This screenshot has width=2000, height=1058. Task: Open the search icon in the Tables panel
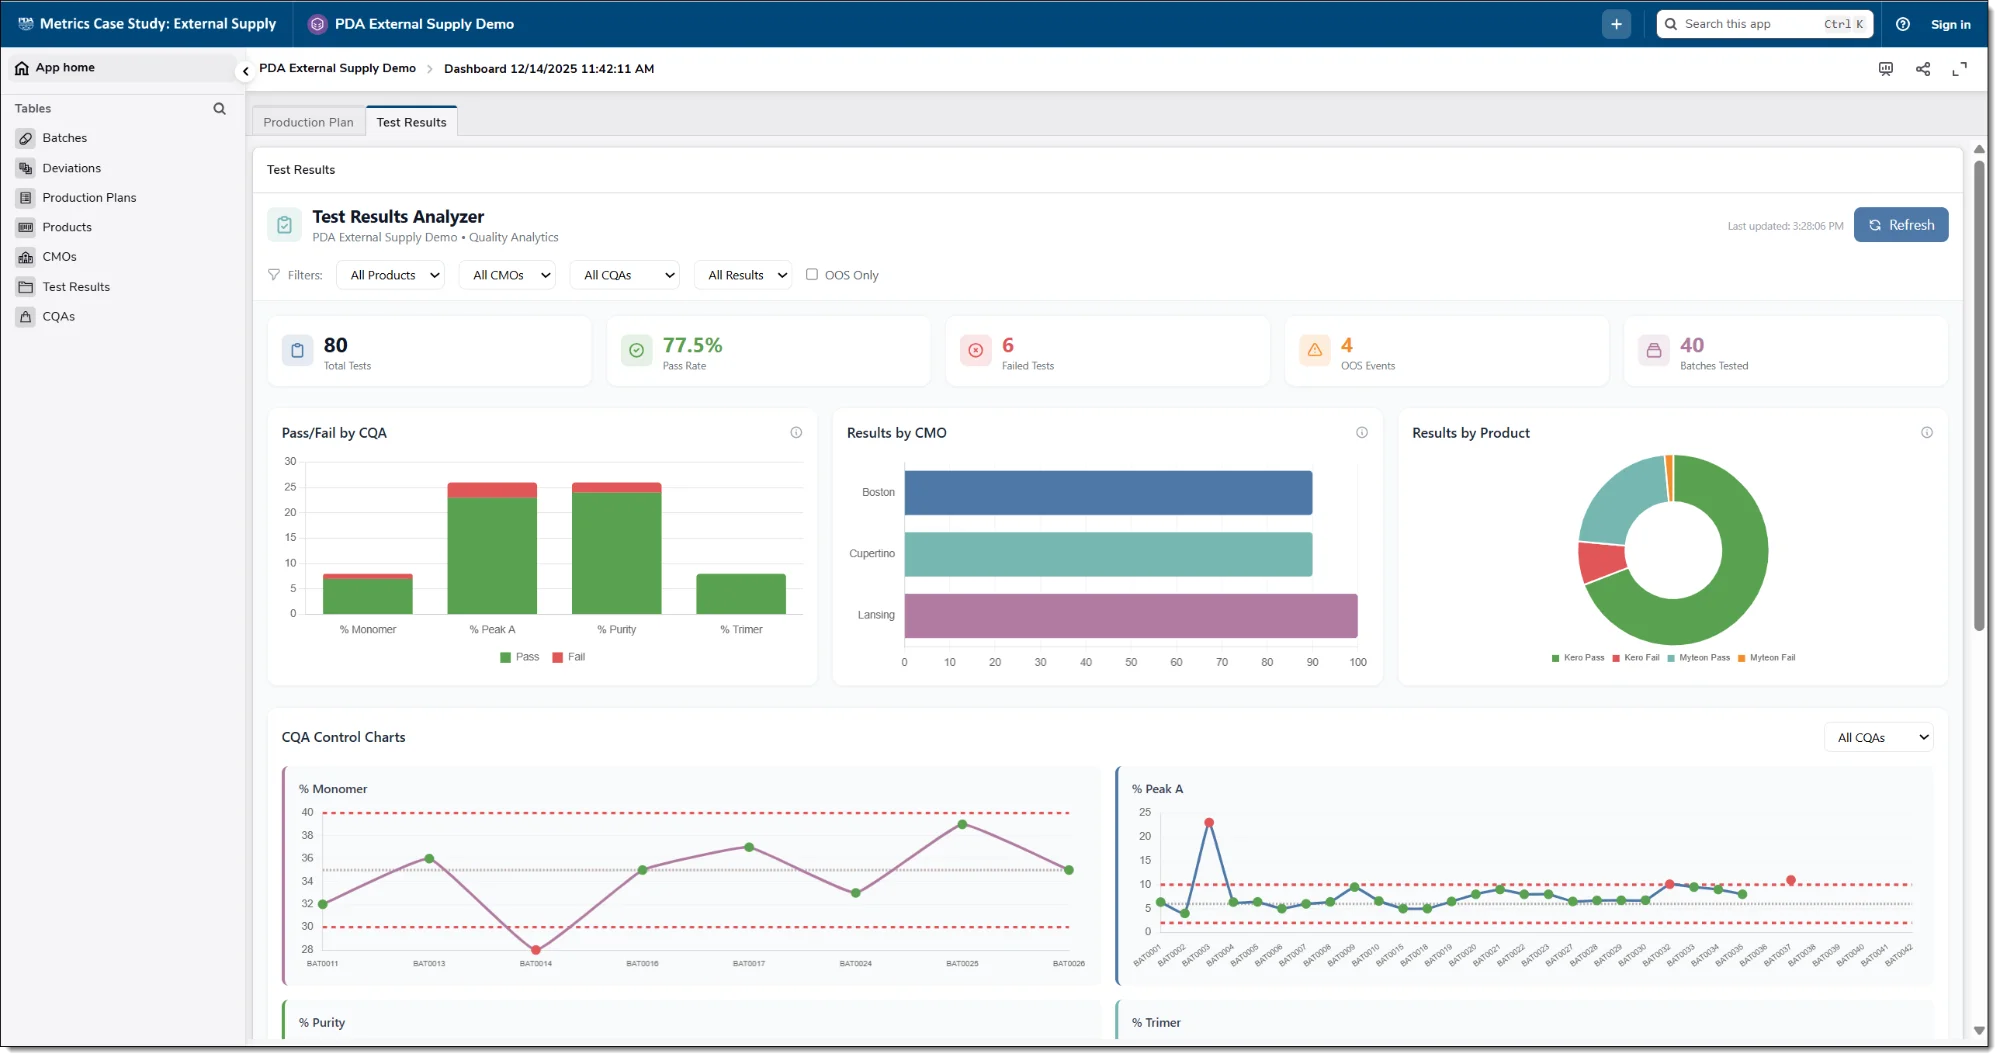pos(219,108)
